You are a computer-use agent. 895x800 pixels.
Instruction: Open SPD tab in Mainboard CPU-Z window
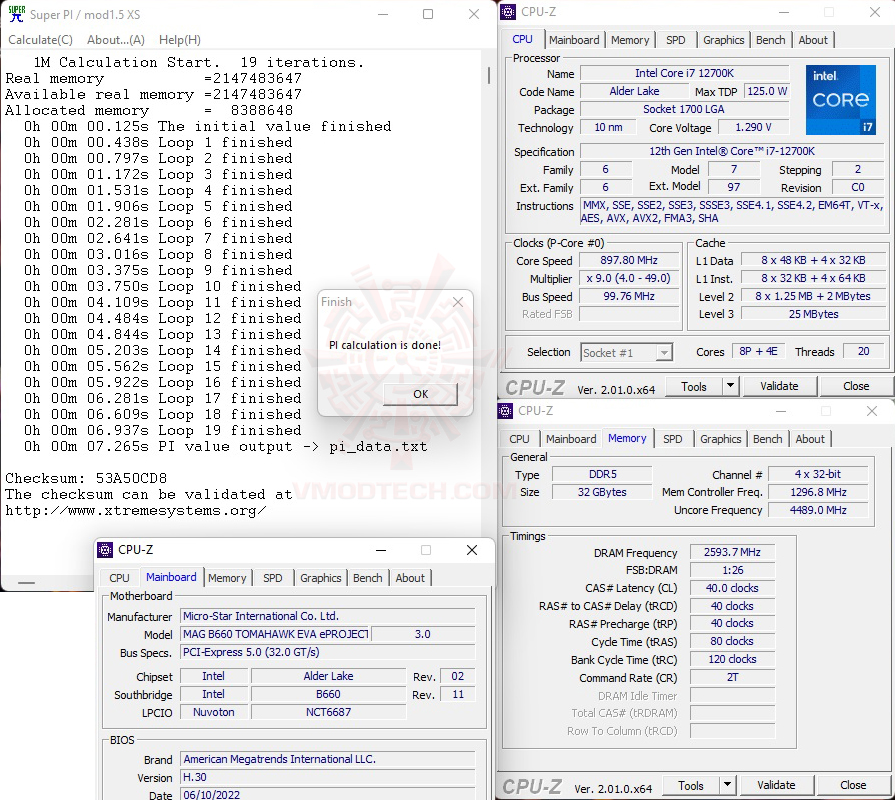point(273,578)
